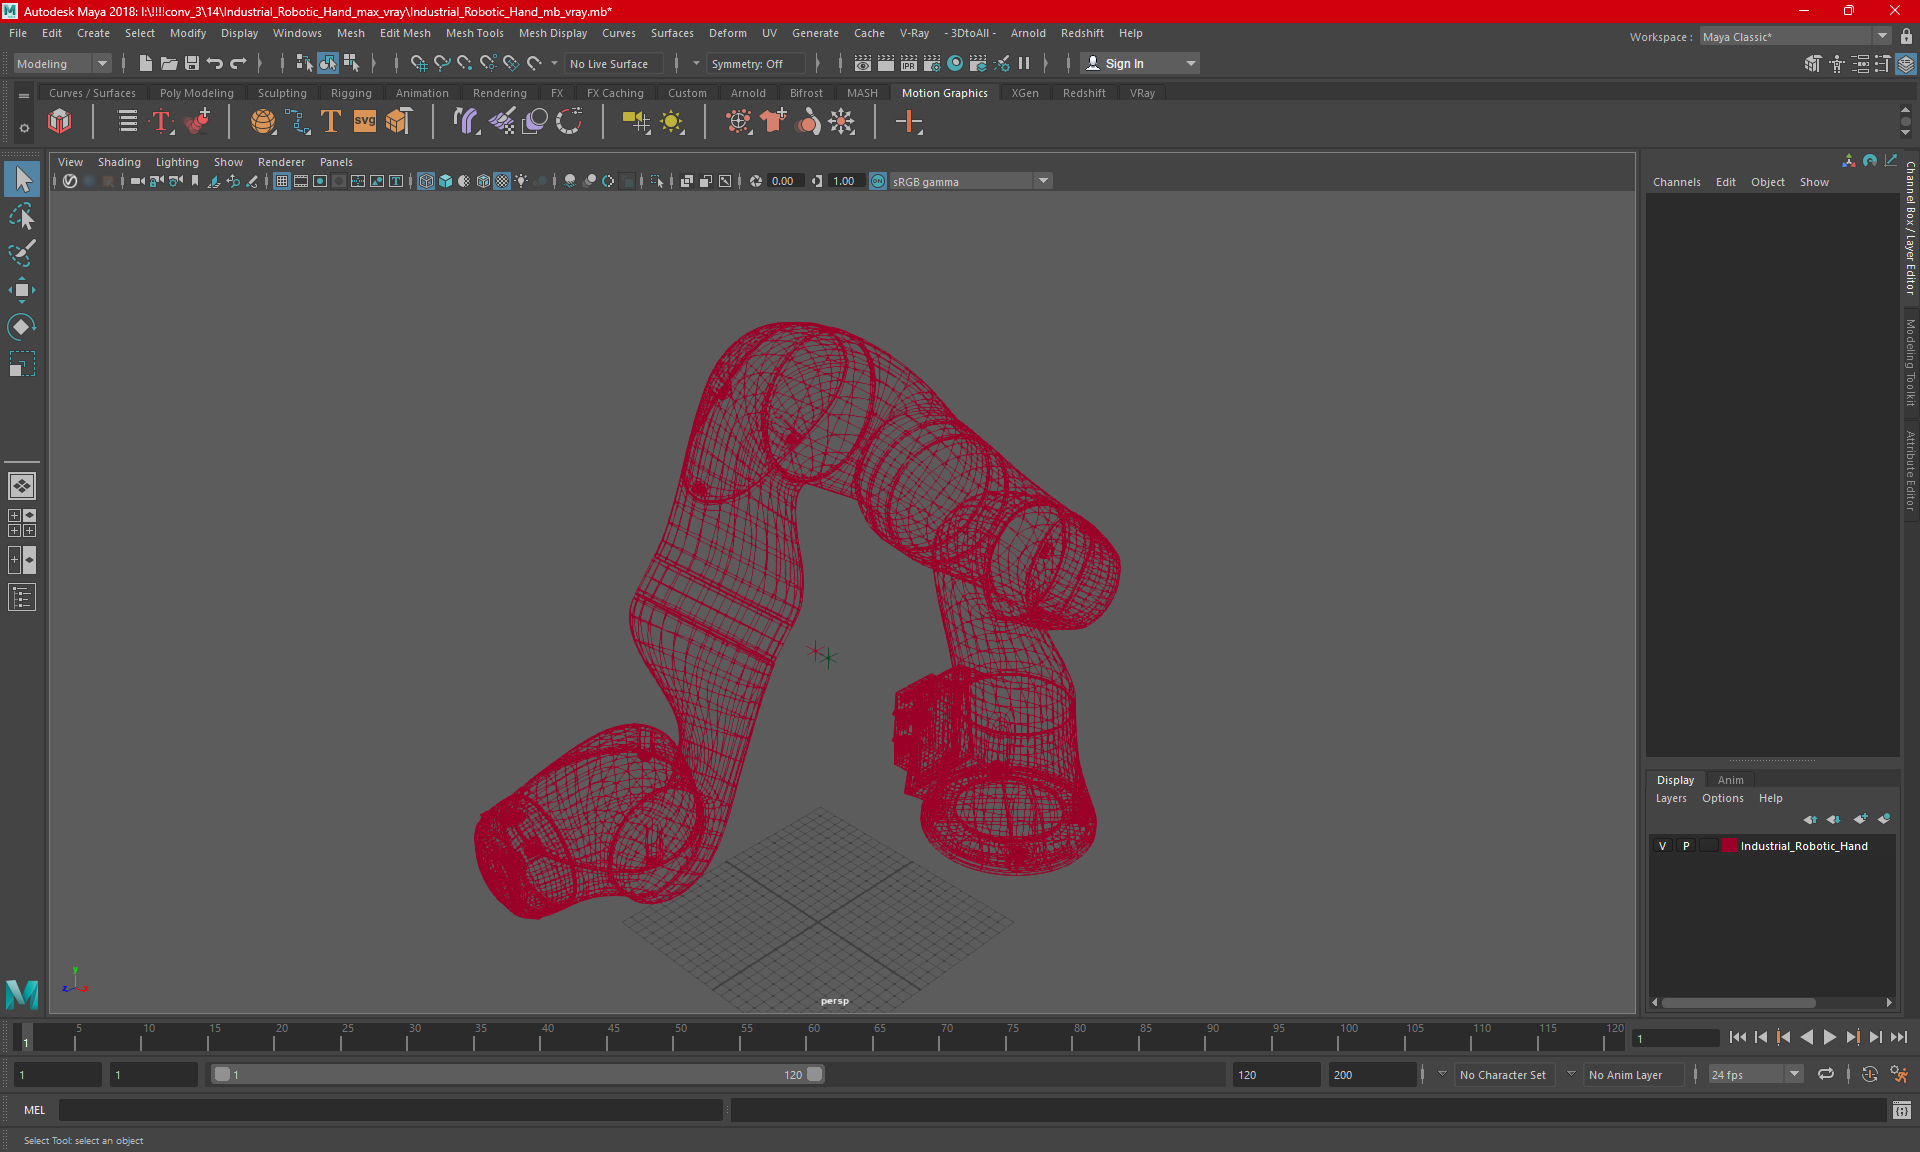Viewport: 1920px width, 1152px height.
Task: Click the MEL command input field
Action: click(x=390, y=1110)
